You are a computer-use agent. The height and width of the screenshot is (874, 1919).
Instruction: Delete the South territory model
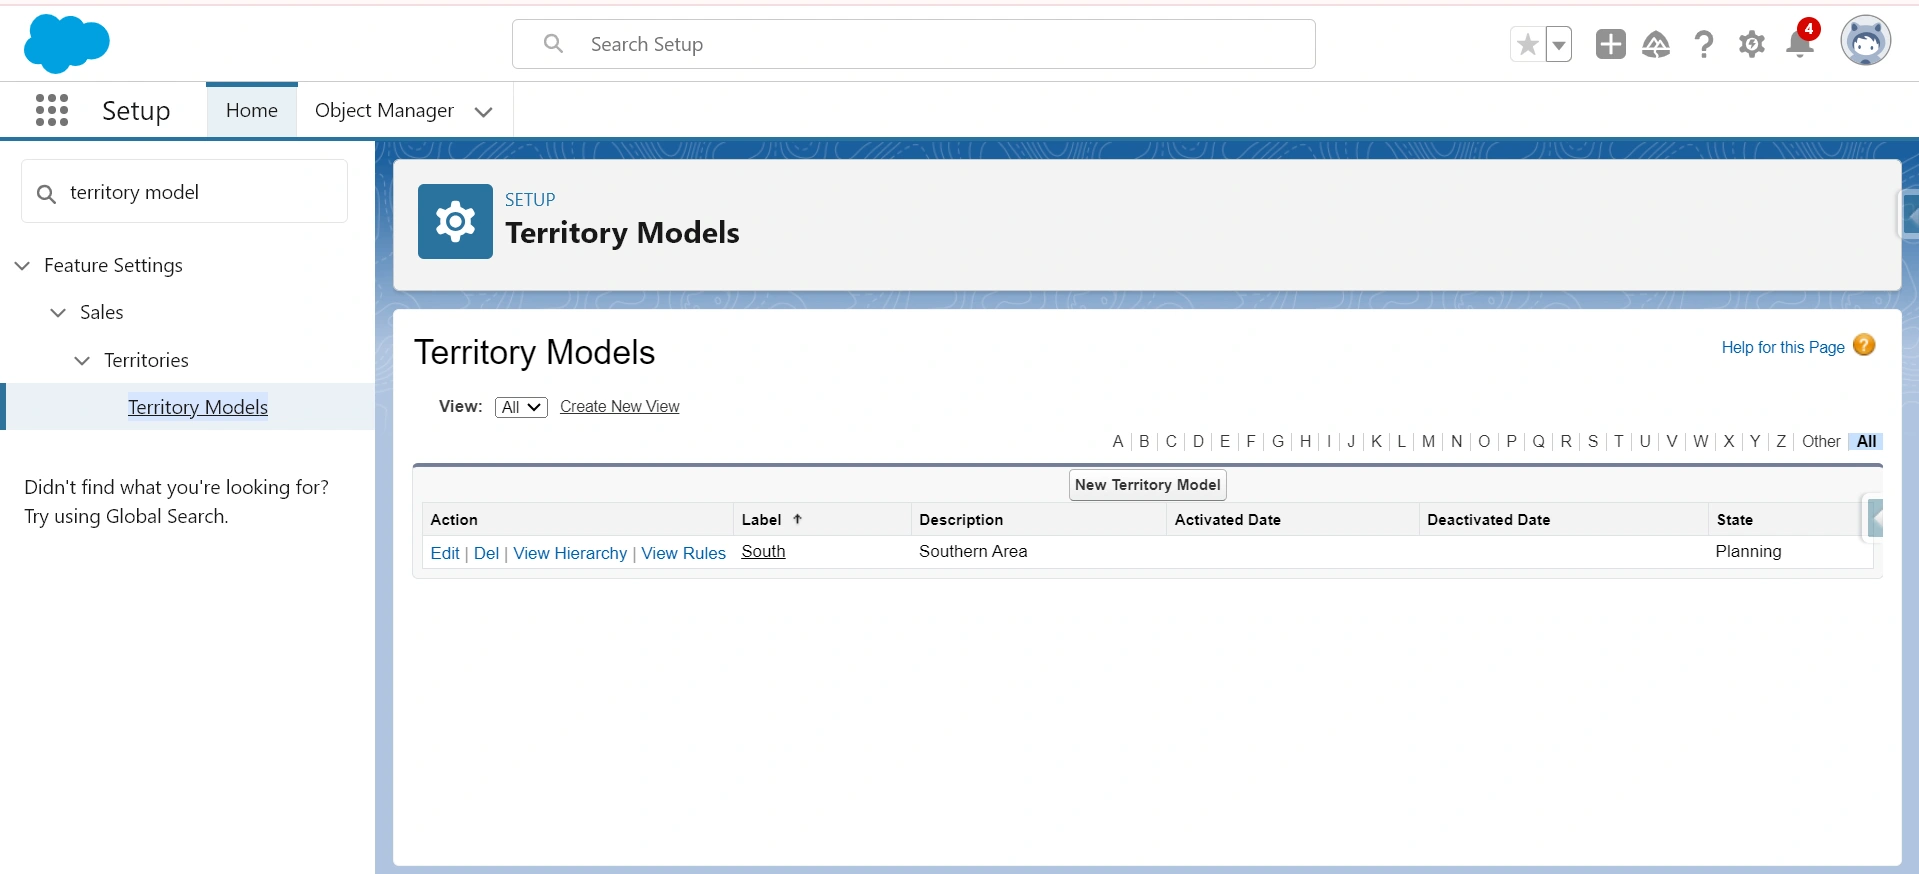(486, 553)
